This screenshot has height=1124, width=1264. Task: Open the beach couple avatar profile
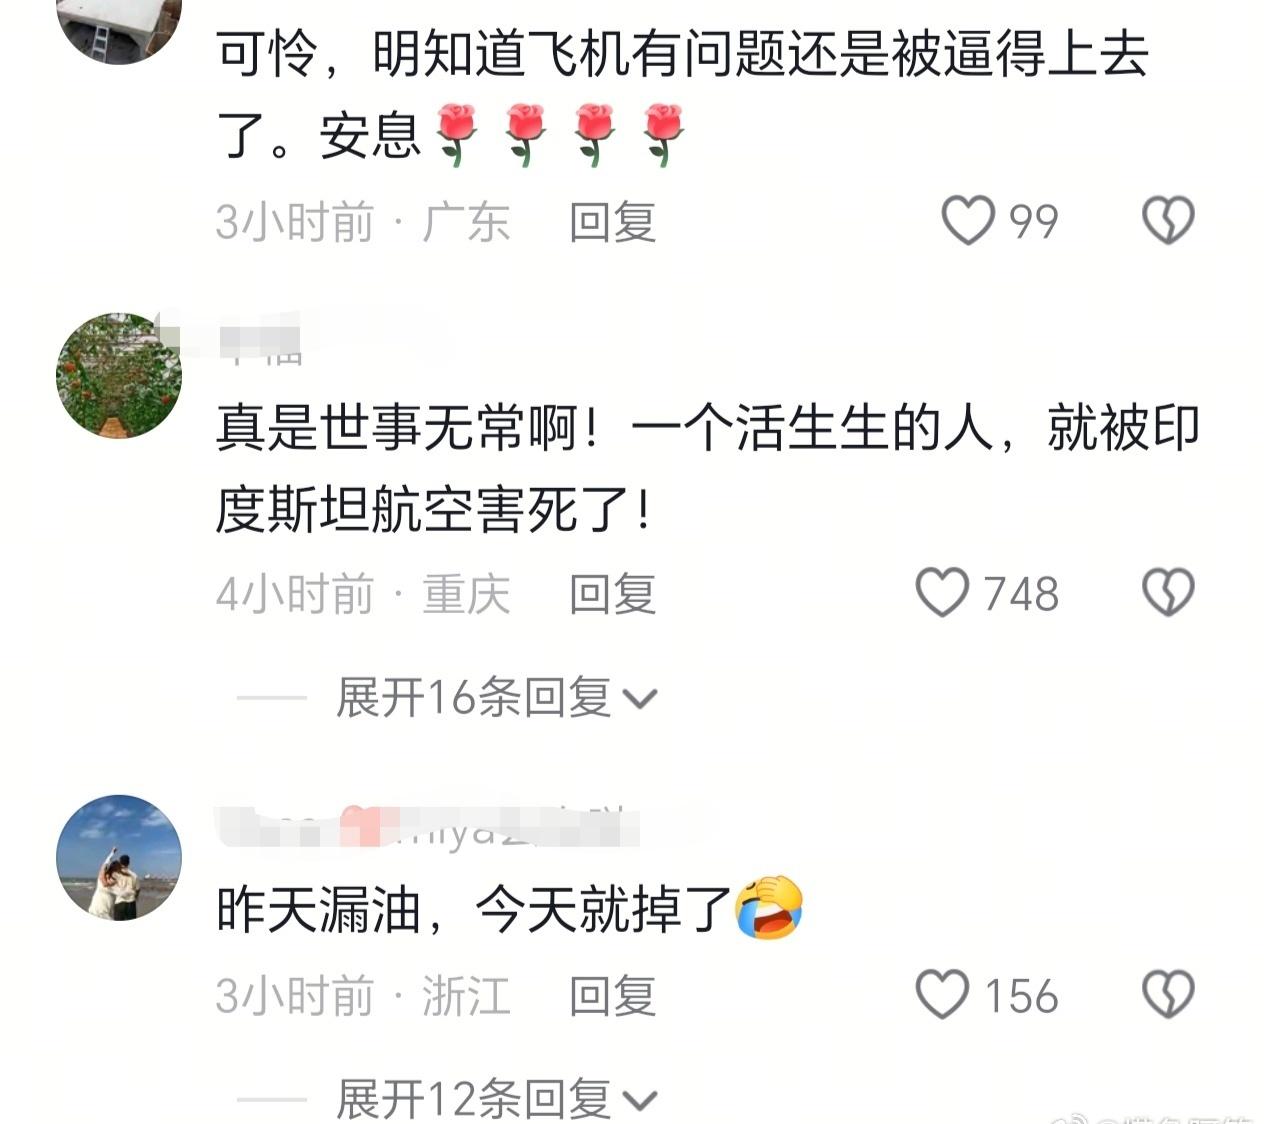[119, 857]
